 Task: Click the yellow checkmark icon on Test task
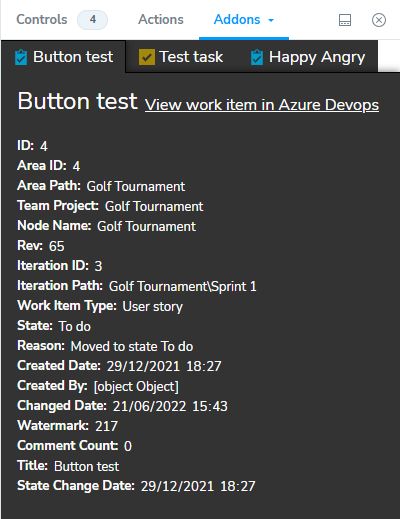pos(147,57)
